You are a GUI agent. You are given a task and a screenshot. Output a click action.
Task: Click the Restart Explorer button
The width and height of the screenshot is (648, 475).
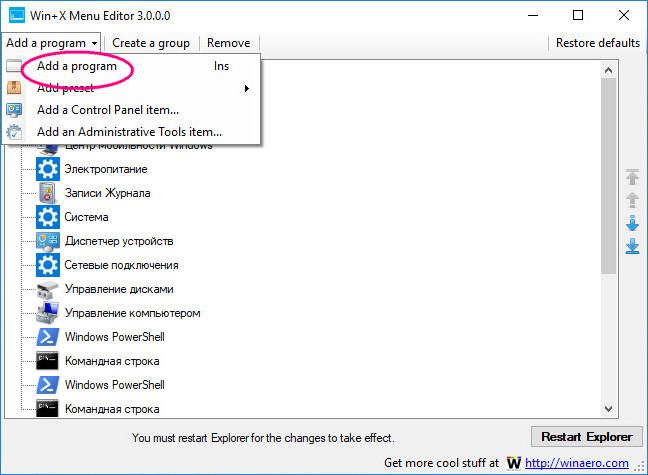(x=587, y=437)
